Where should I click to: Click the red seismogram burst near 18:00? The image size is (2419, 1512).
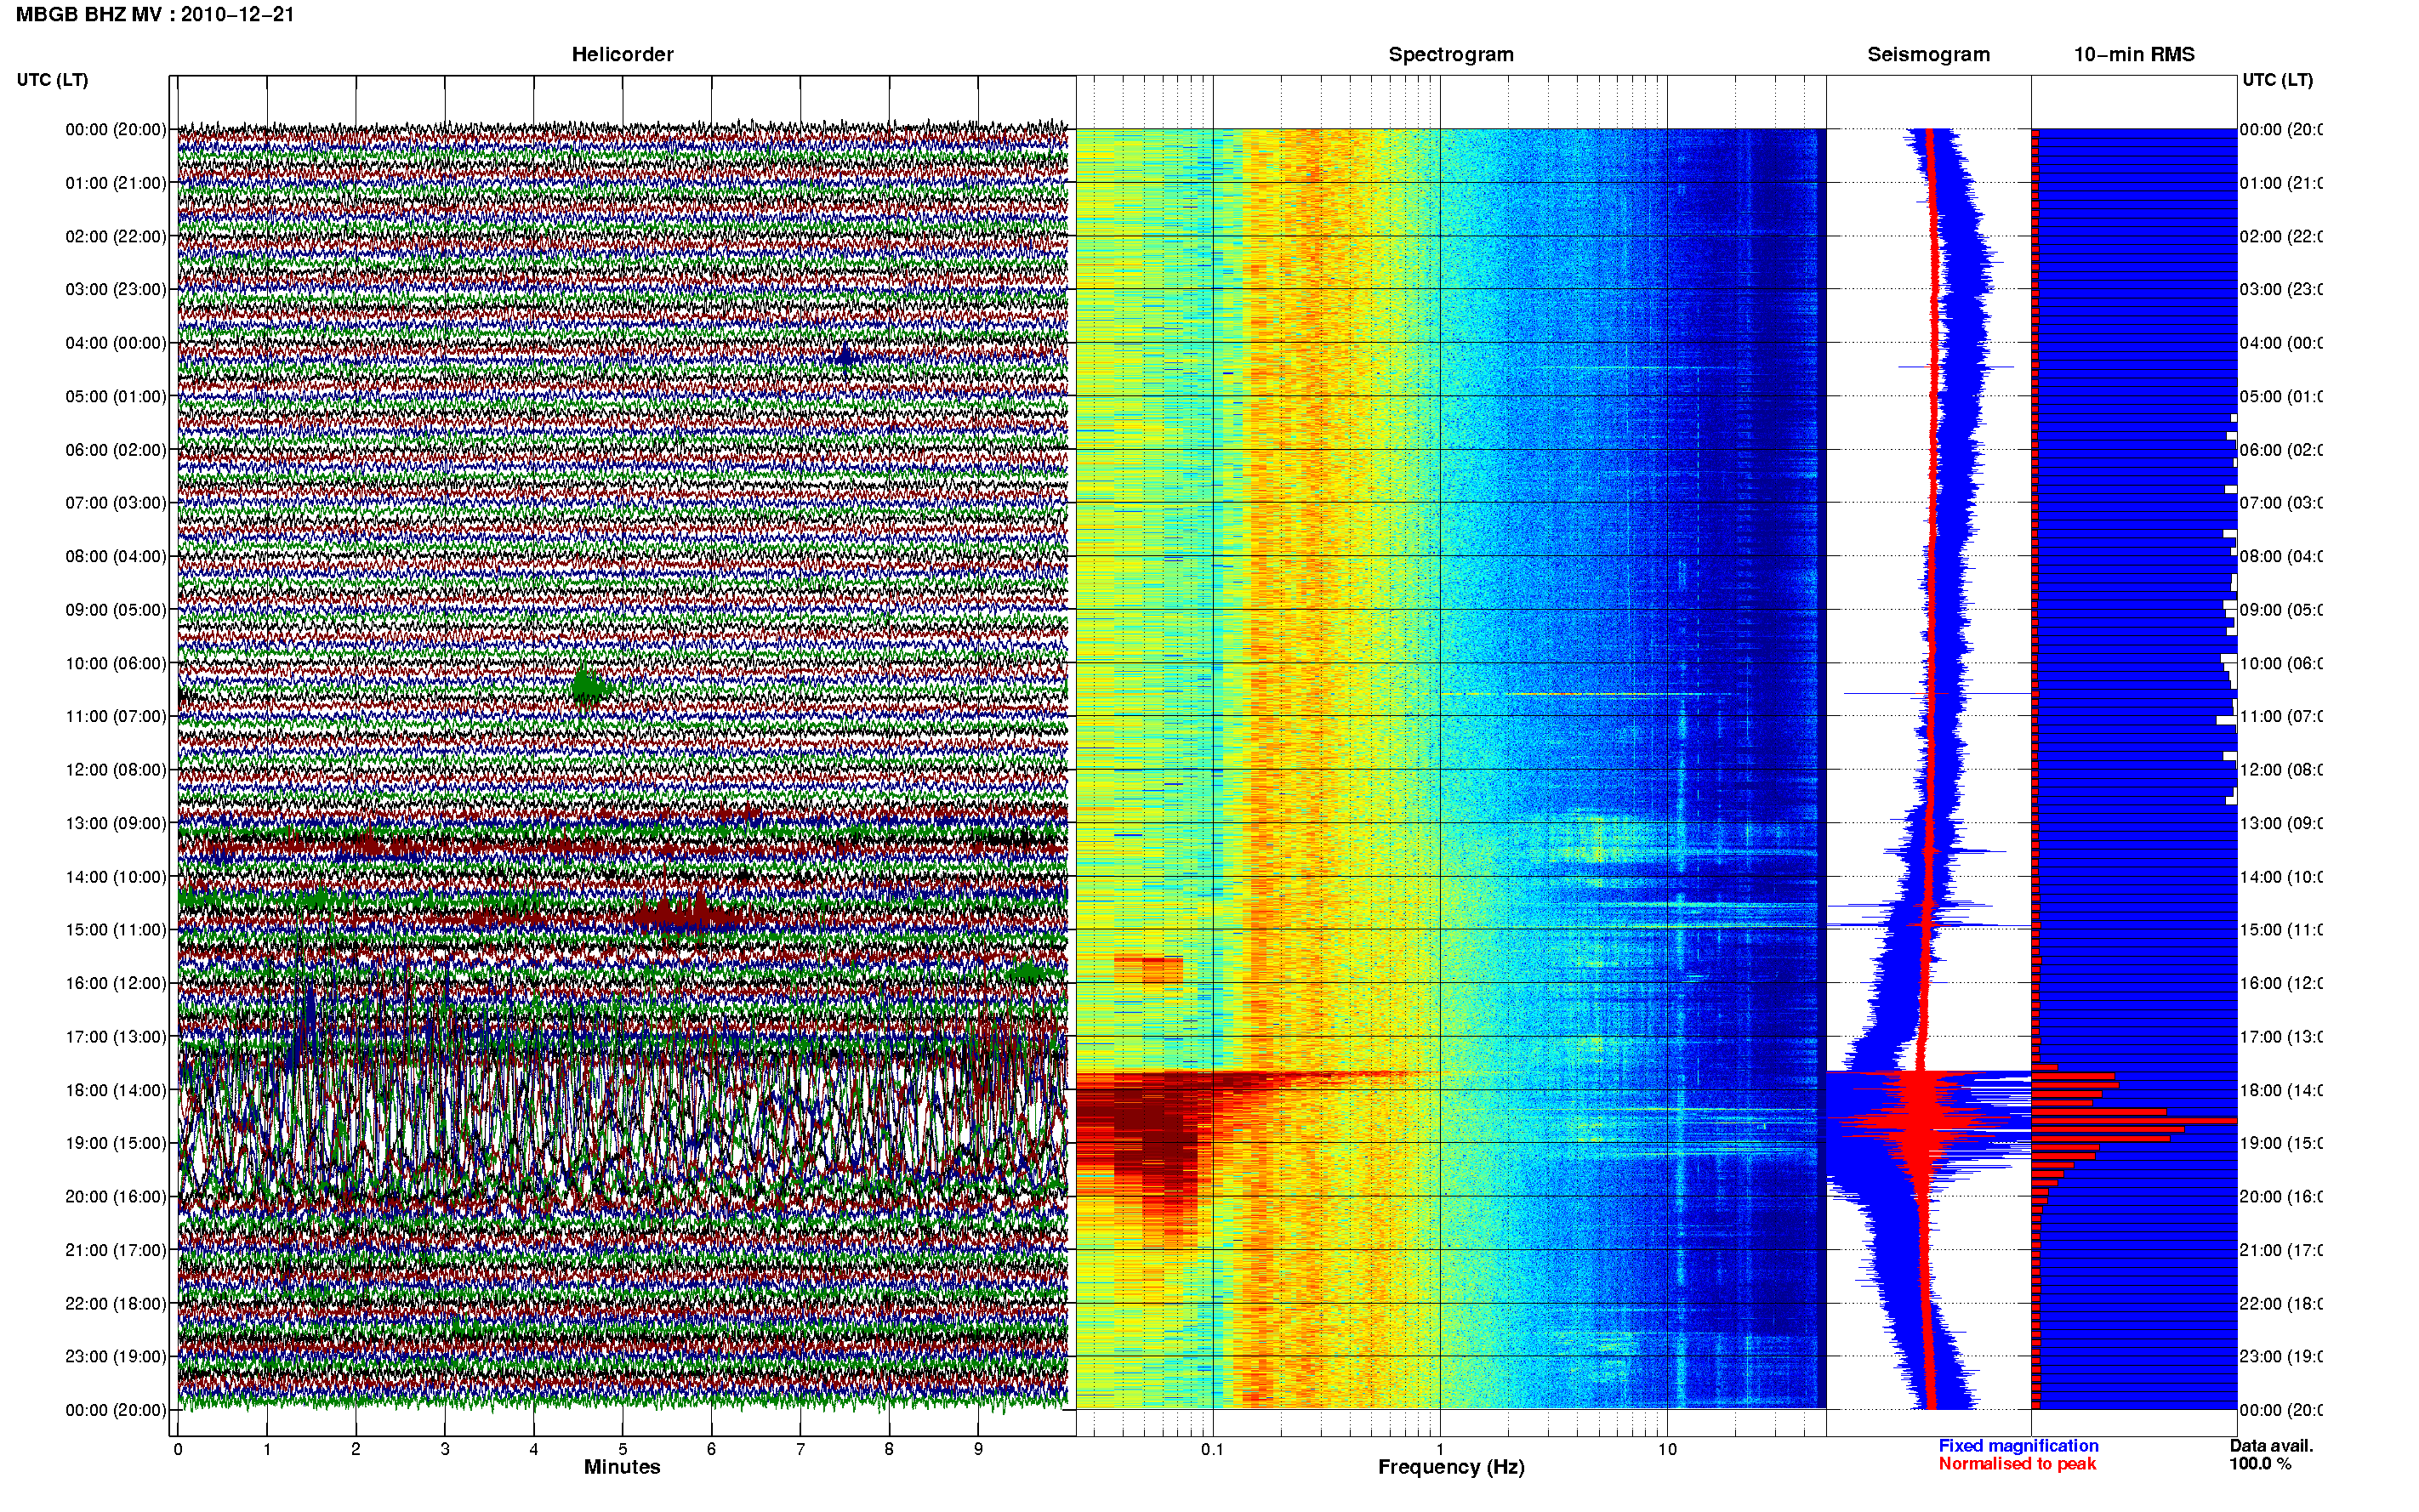[1921, 1120]
